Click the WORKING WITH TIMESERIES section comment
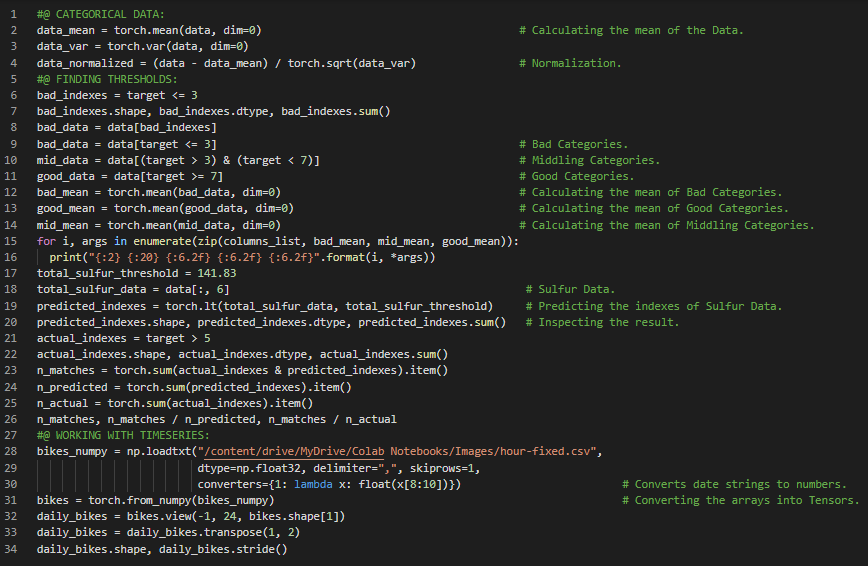Screen dimensions: 868x566 [124, 436]
